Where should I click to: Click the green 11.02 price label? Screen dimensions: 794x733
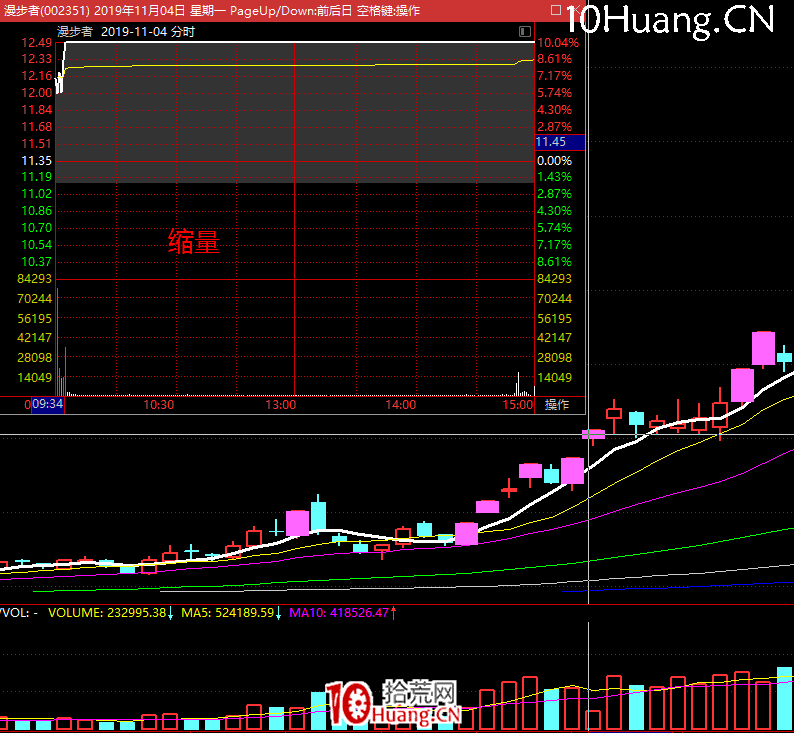[36, 194]
